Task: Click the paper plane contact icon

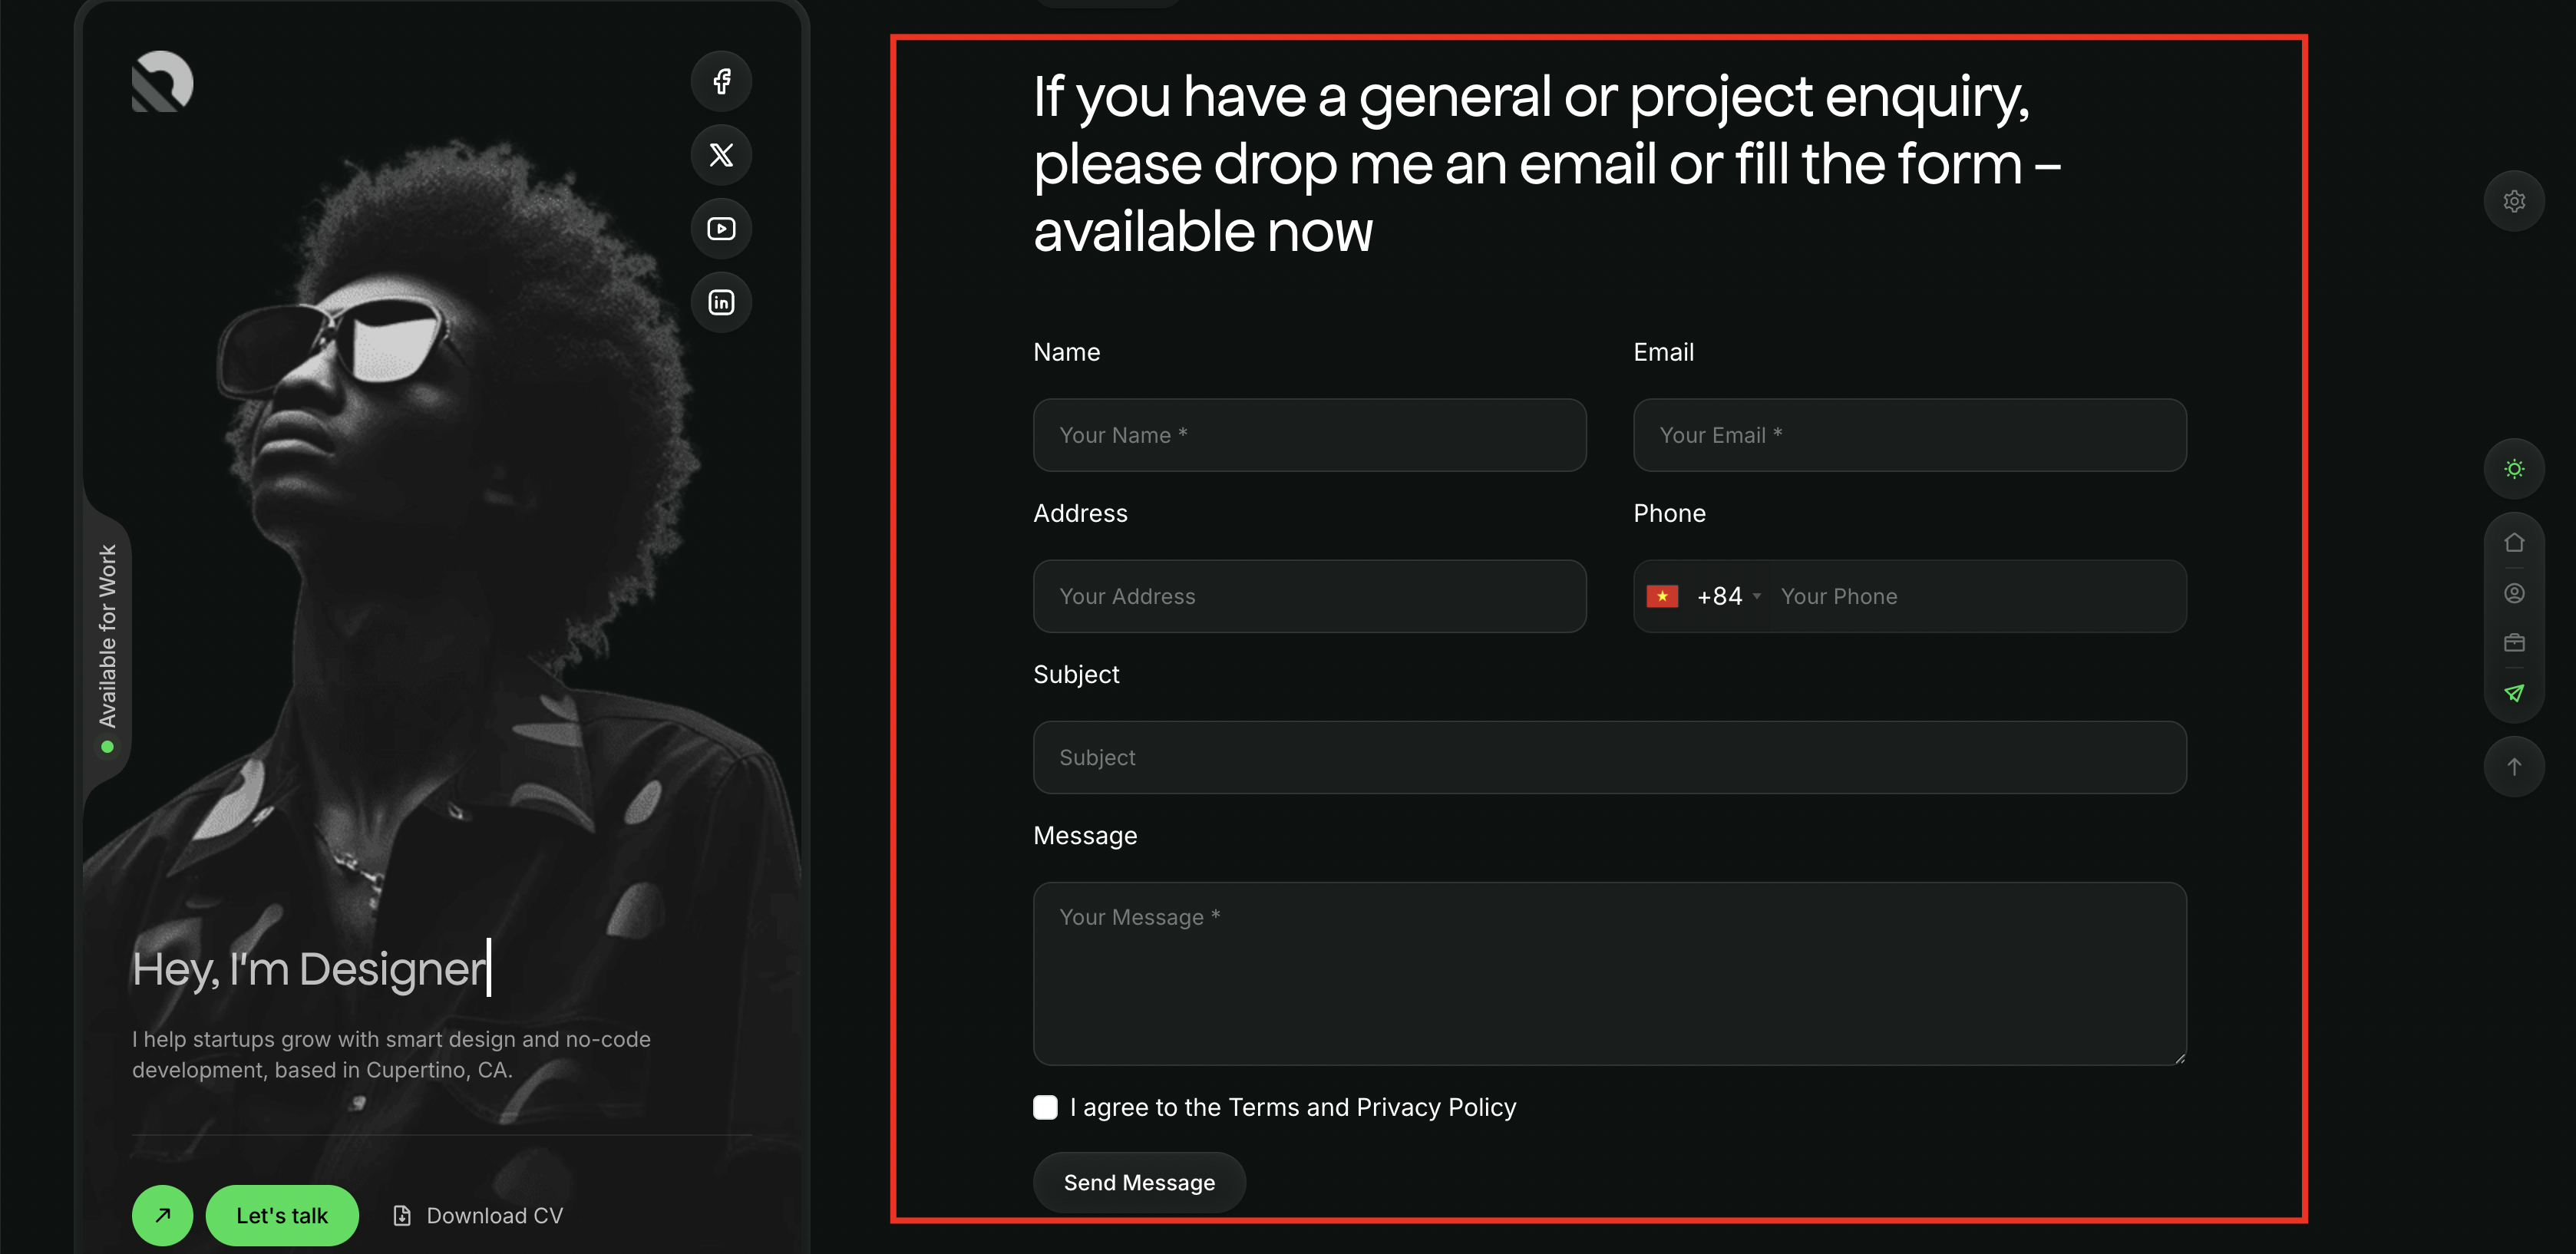Action: 2513,693
